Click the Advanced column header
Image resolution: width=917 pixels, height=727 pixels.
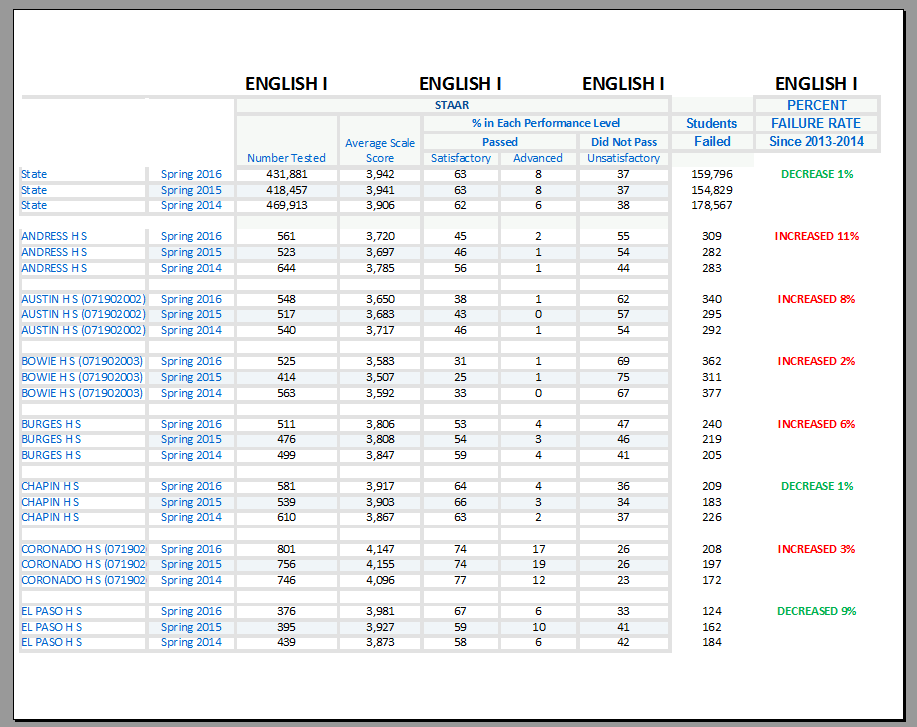pos(538,158)
